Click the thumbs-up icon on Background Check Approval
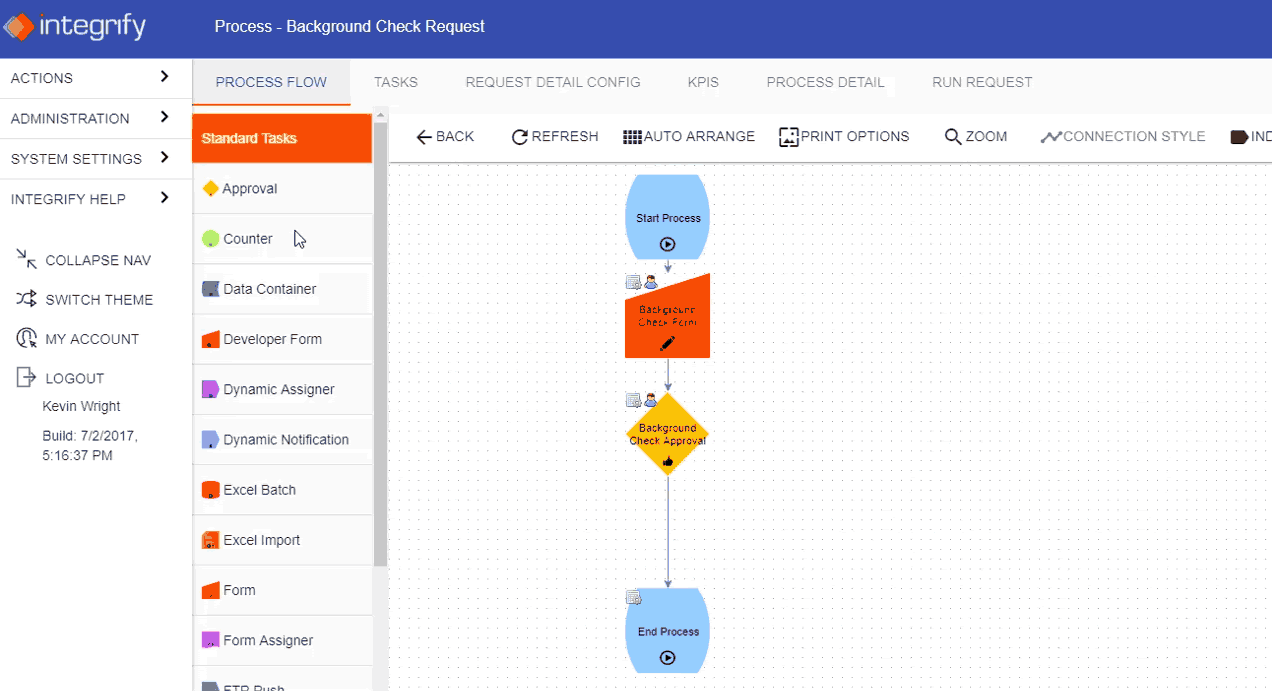The height and width of the screenshot is (691, 1272). tap(667, 463)
